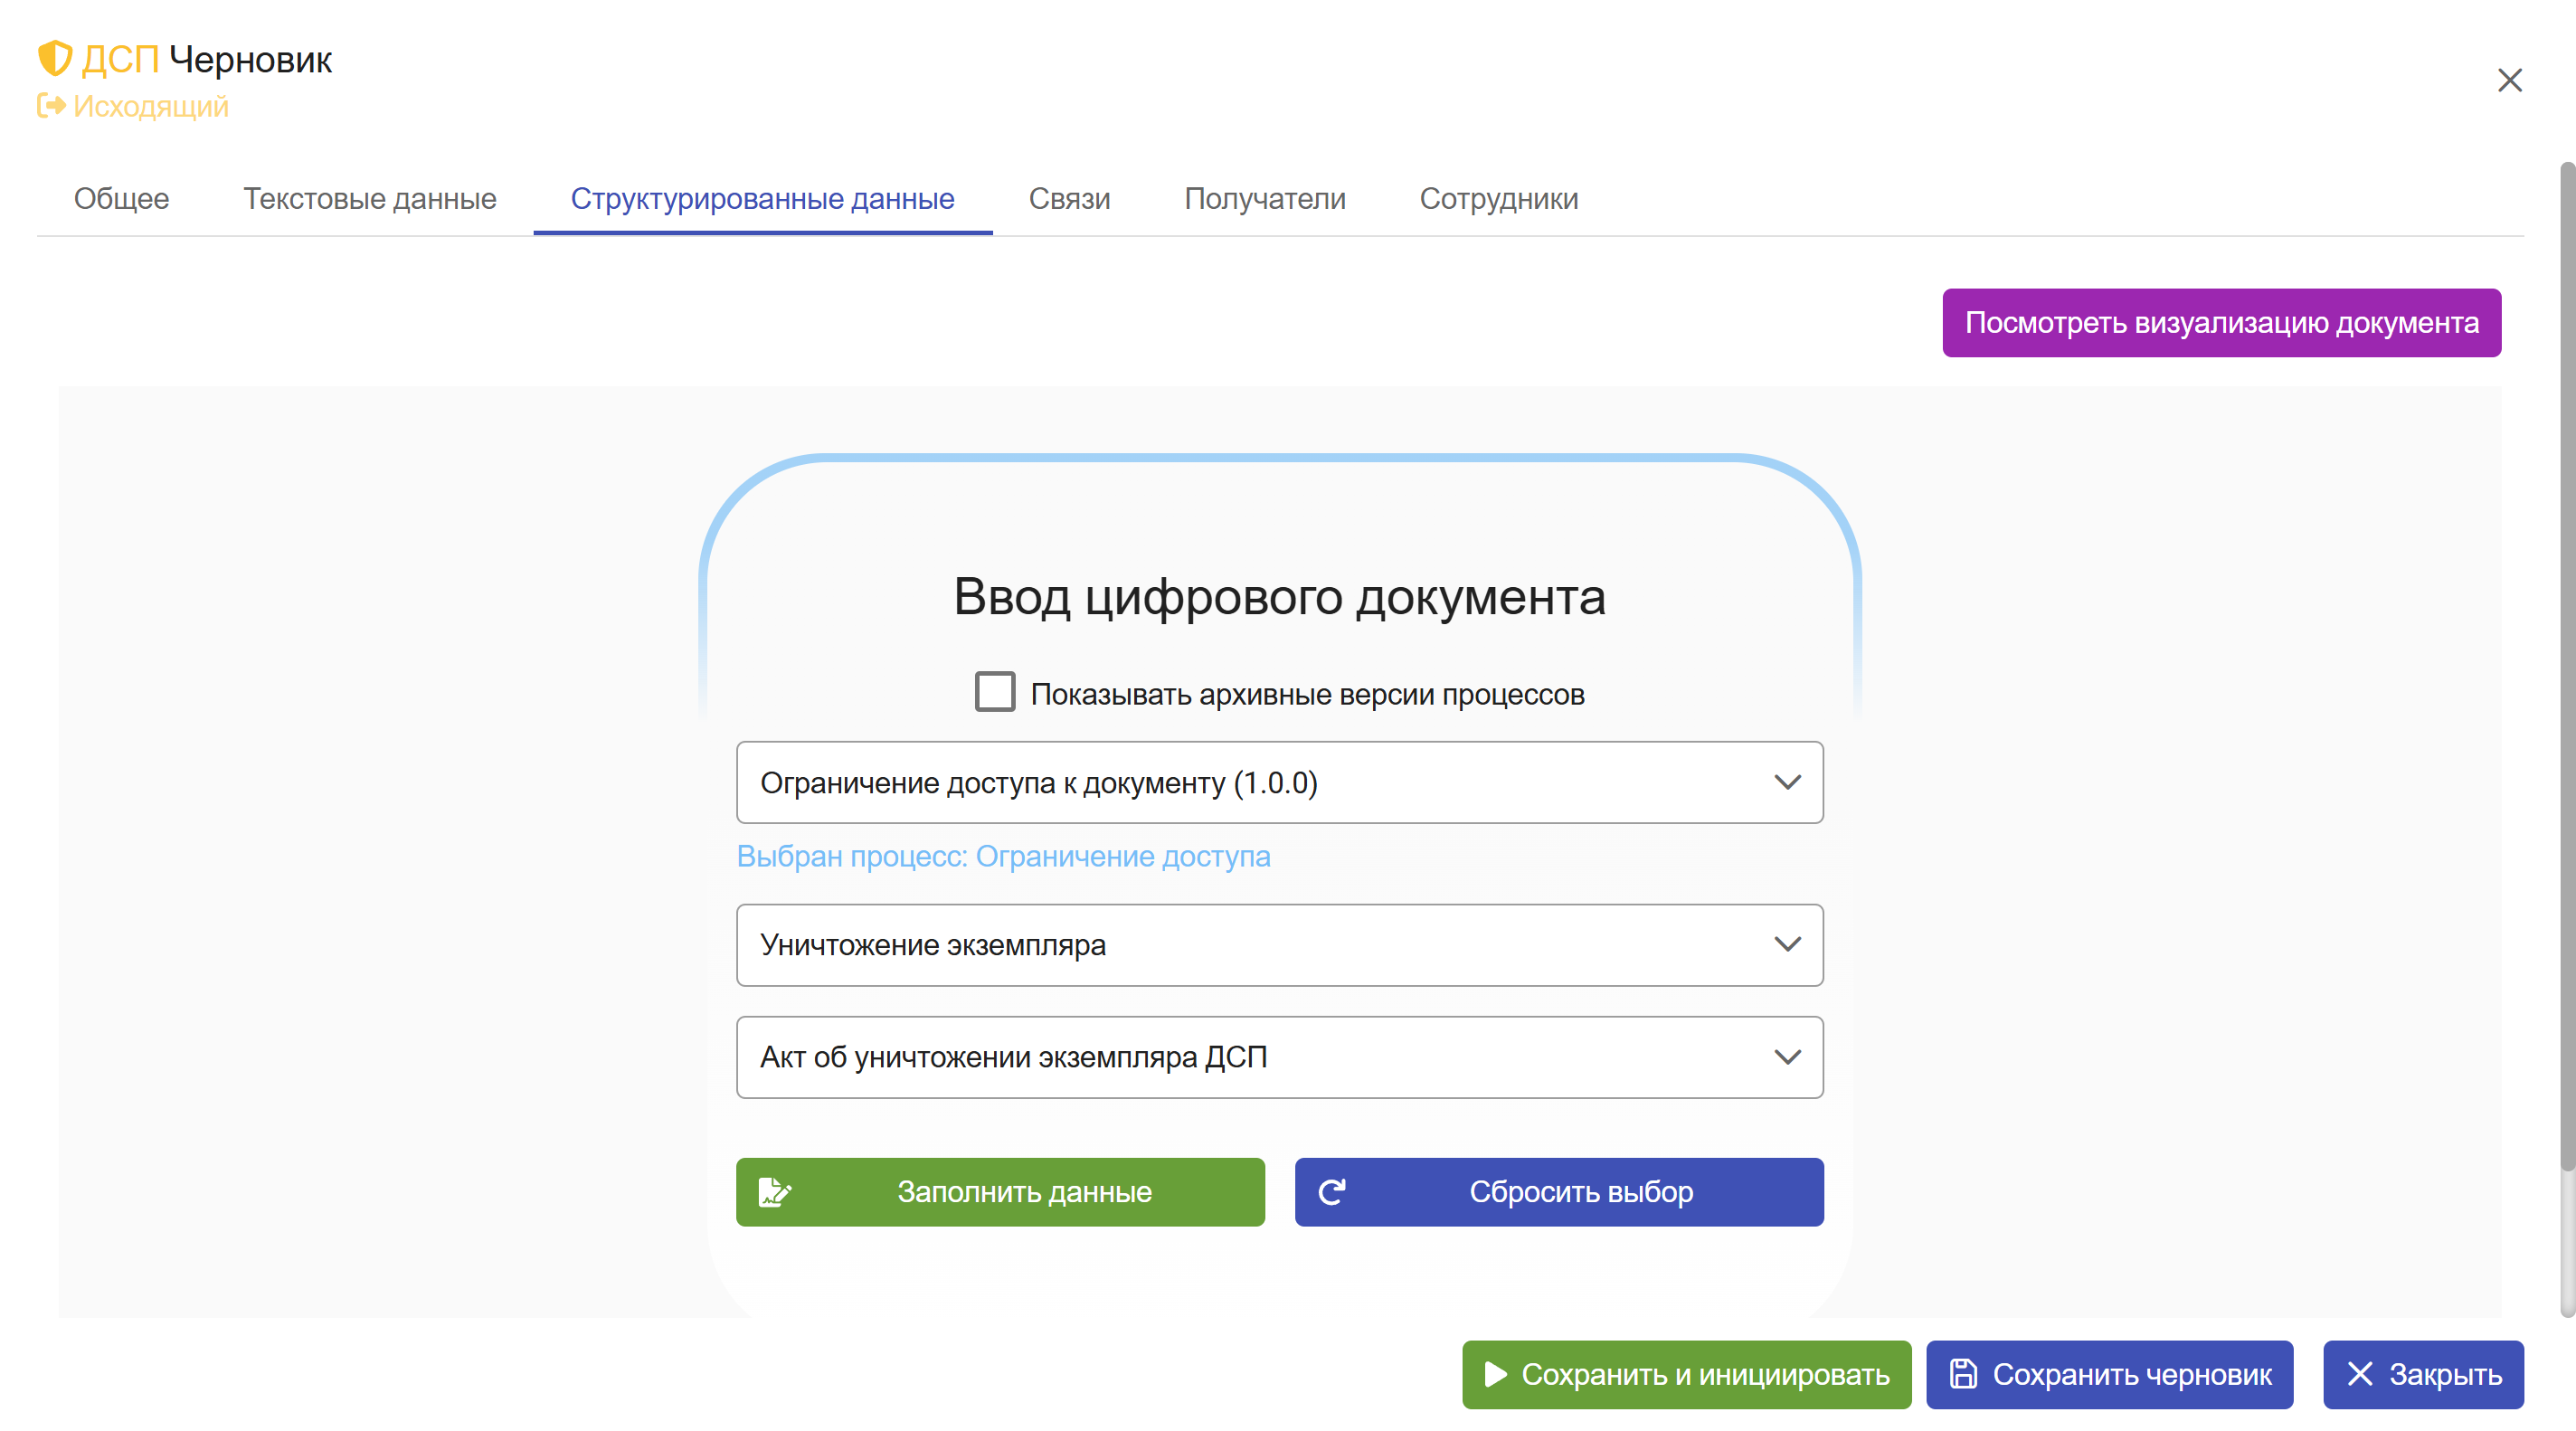Expand the Уничтожение экземпляра dropdown
Image resolution: width=2576 pixels, height=1431 pixels.
[1279, 945]
